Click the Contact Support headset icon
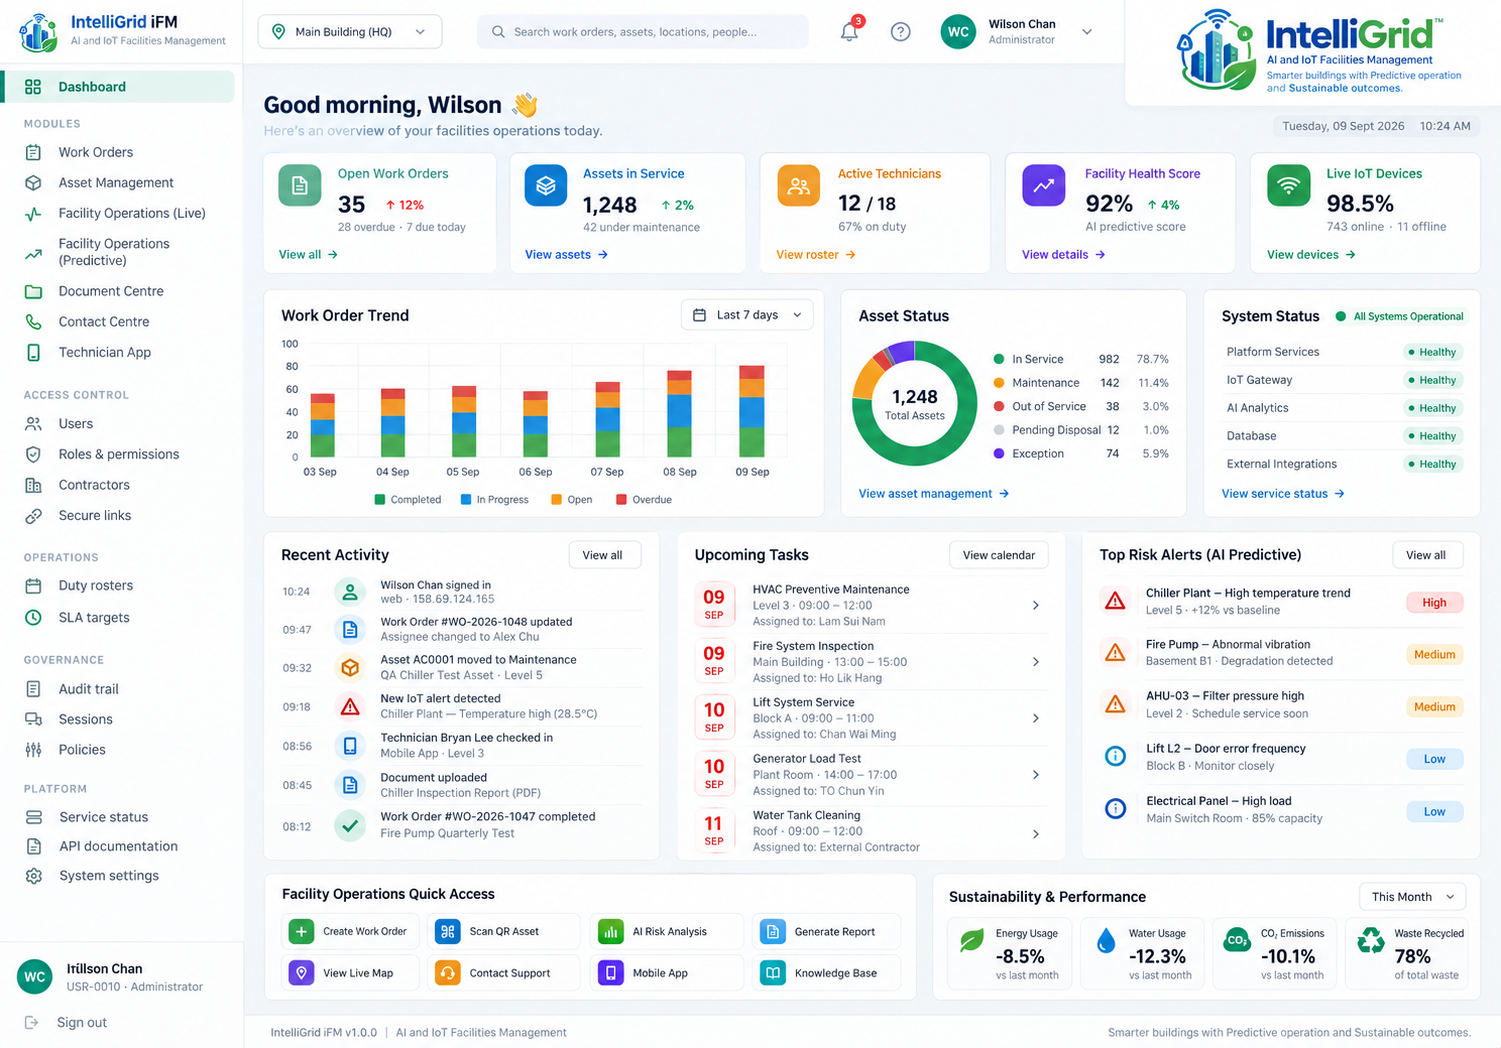1501x1048 pixels. tap(448, 973)
